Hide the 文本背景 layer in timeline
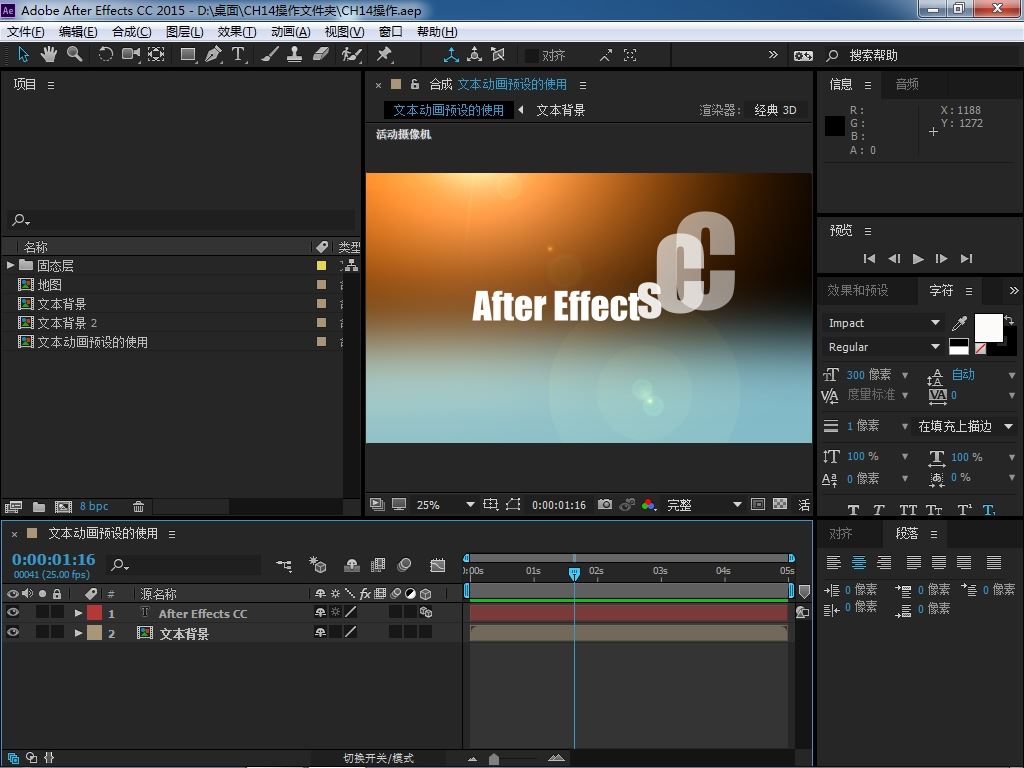This screenshot has width=1024, height=768. pos(12,632)
